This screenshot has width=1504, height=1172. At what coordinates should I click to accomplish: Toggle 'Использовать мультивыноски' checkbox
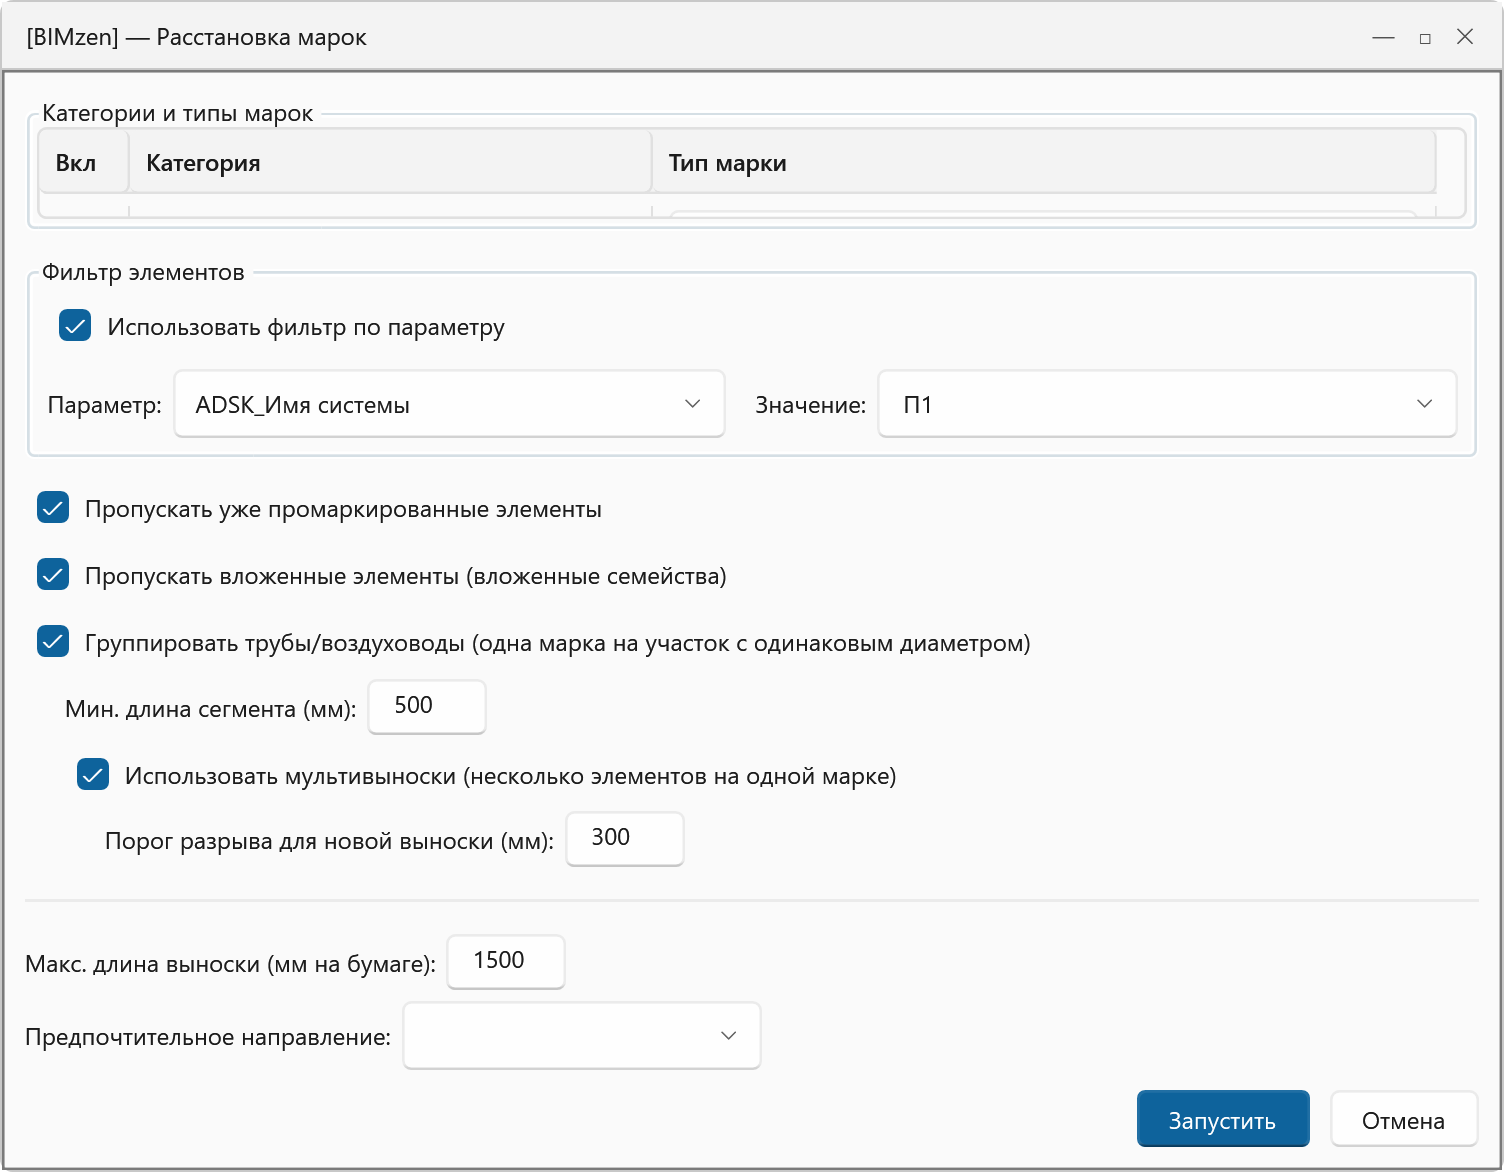[x=93, y=775]
